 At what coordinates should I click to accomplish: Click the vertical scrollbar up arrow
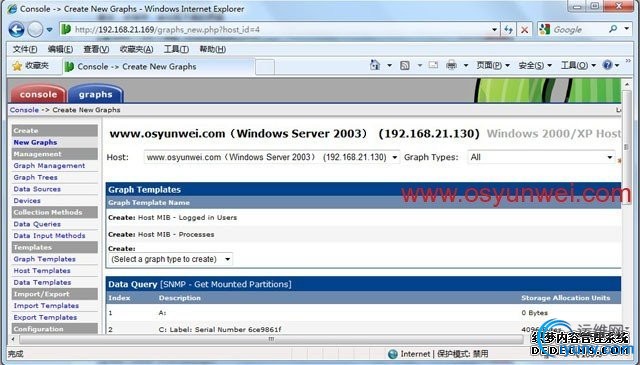[x=627, y=84]
